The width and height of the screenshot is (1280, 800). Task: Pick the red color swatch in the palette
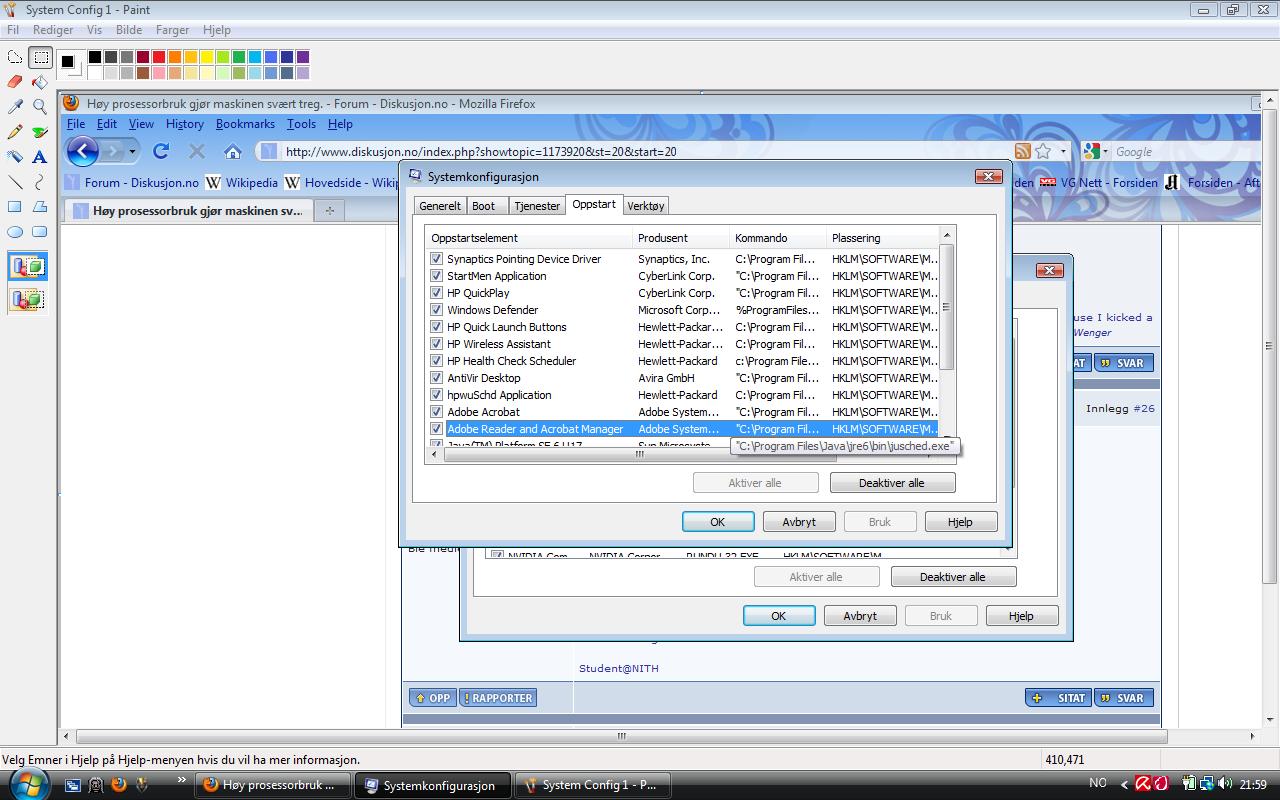click(159, 57)
